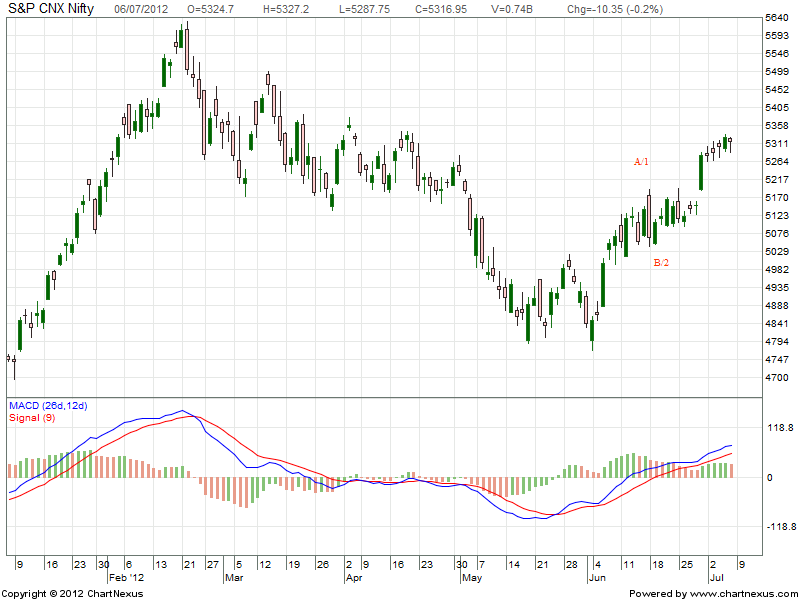800x600 pixels.
Task: Click the 5593 price axis label
Action: (x=778, y=36)
